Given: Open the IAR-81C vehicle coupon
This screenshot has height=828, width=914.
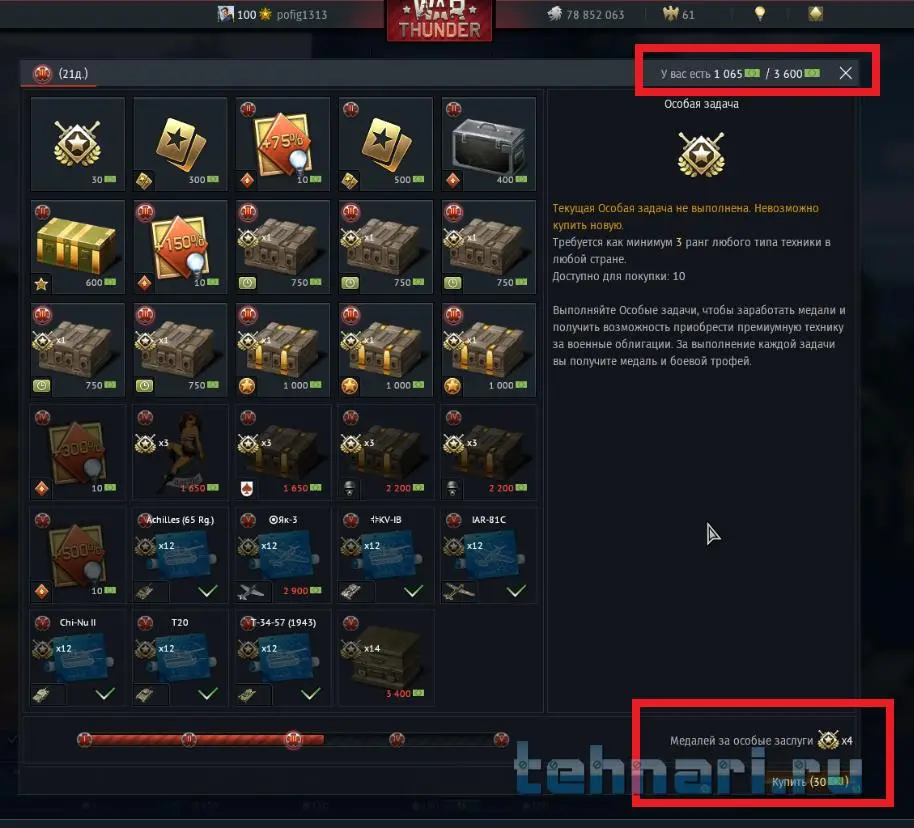Looking at the screenshot, I should [488, 555].
